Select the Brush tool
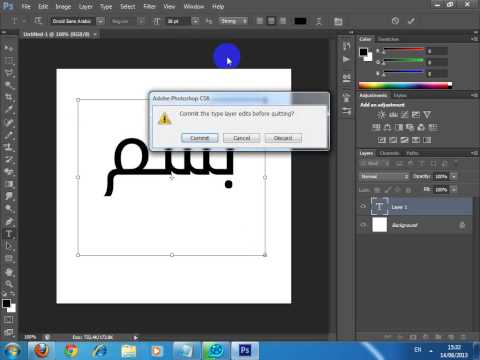Viewport: 480px width, 360px height. [9, 134]
